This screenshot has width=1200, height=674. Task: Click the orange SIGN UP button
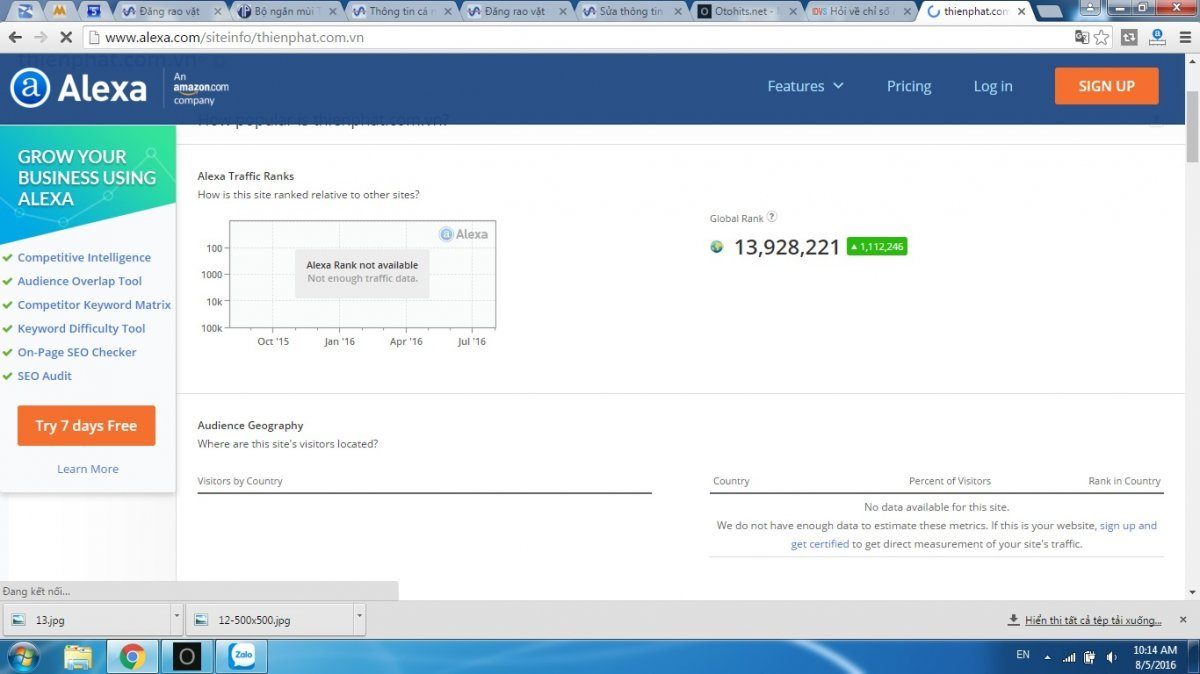click(x=1106, y=86)
